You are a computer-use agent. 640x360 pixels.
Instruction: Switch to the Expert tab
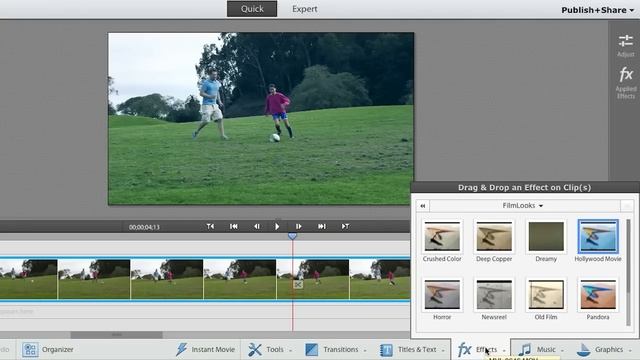point(304,9)
